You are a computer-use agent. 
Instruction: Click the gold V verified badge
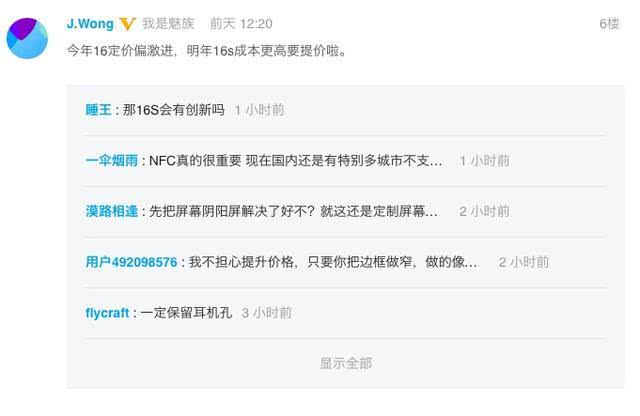pos(127,24)
